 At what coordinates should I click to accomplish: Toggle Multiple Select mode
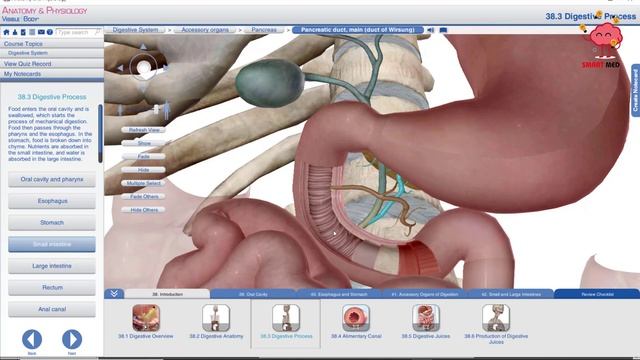144,183
